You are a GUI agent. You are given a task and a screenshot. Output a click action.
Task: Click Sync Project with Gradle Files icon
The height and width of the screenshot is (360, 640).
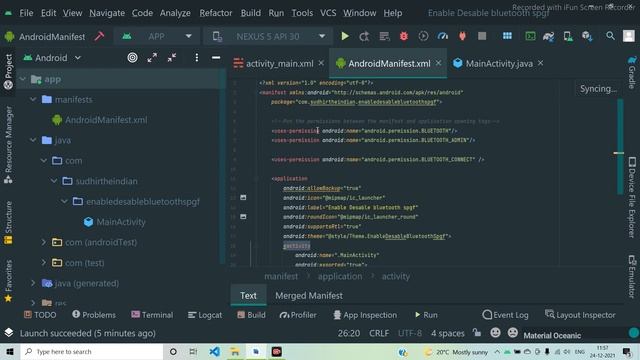click(x=549, y=36)
